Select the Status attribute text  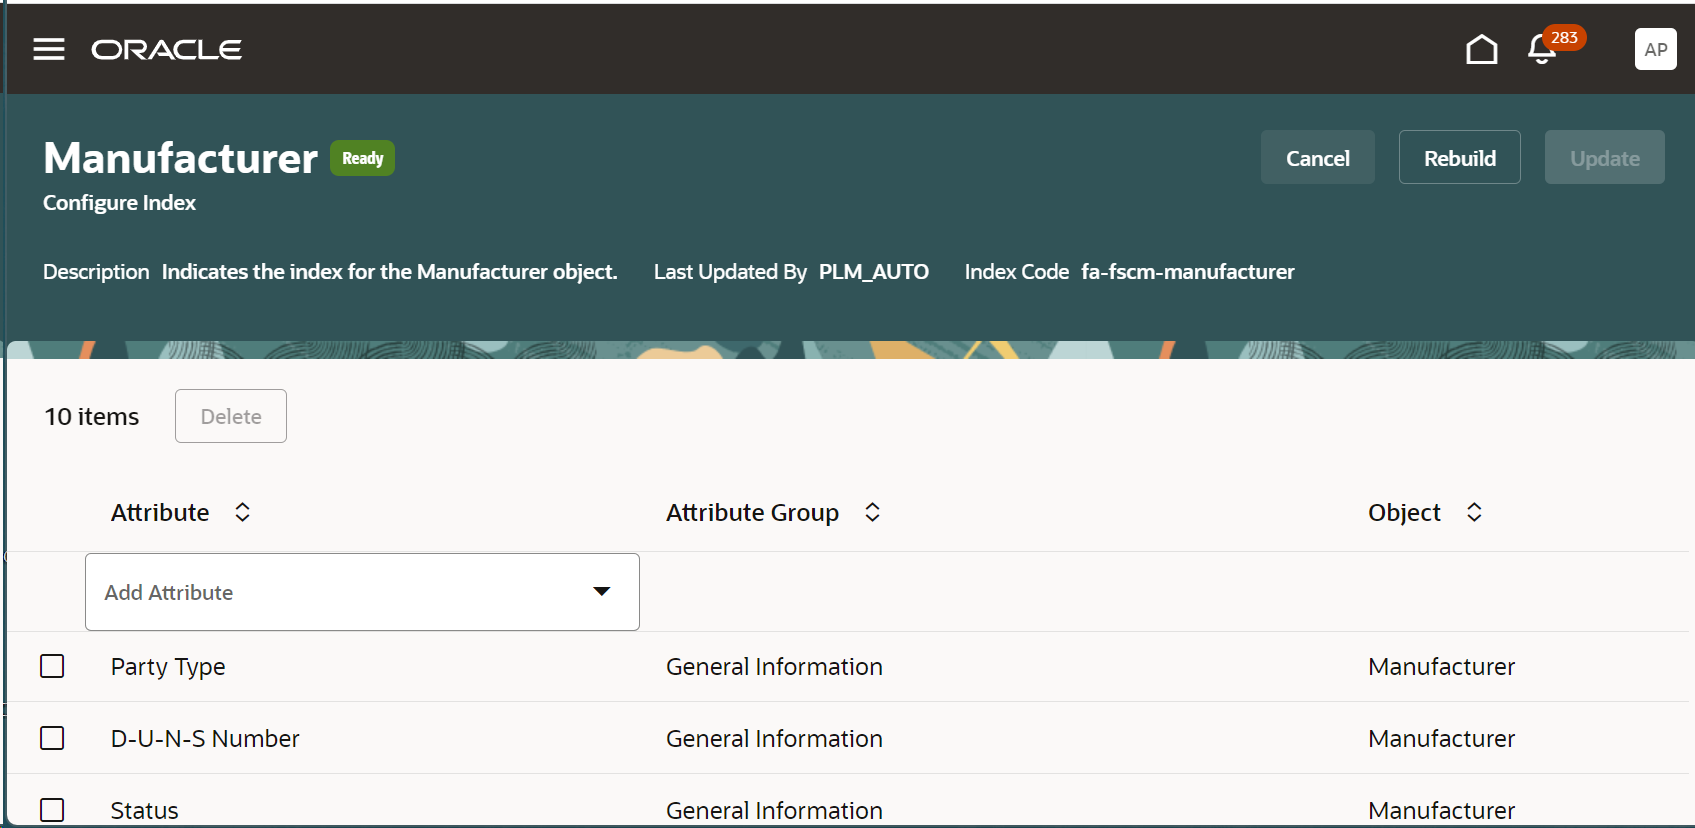(x=145, y=811)
